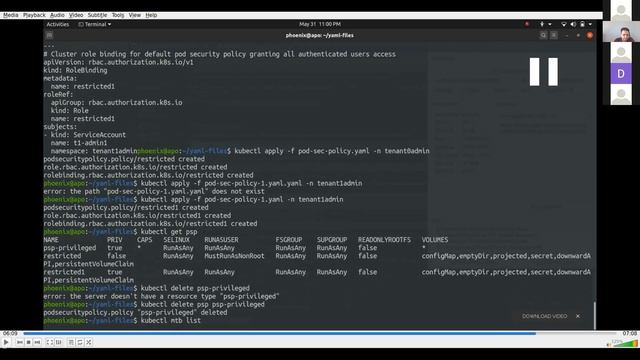Click the terminal title phoenix@apo: ~/yaml-files

(320, 36)
